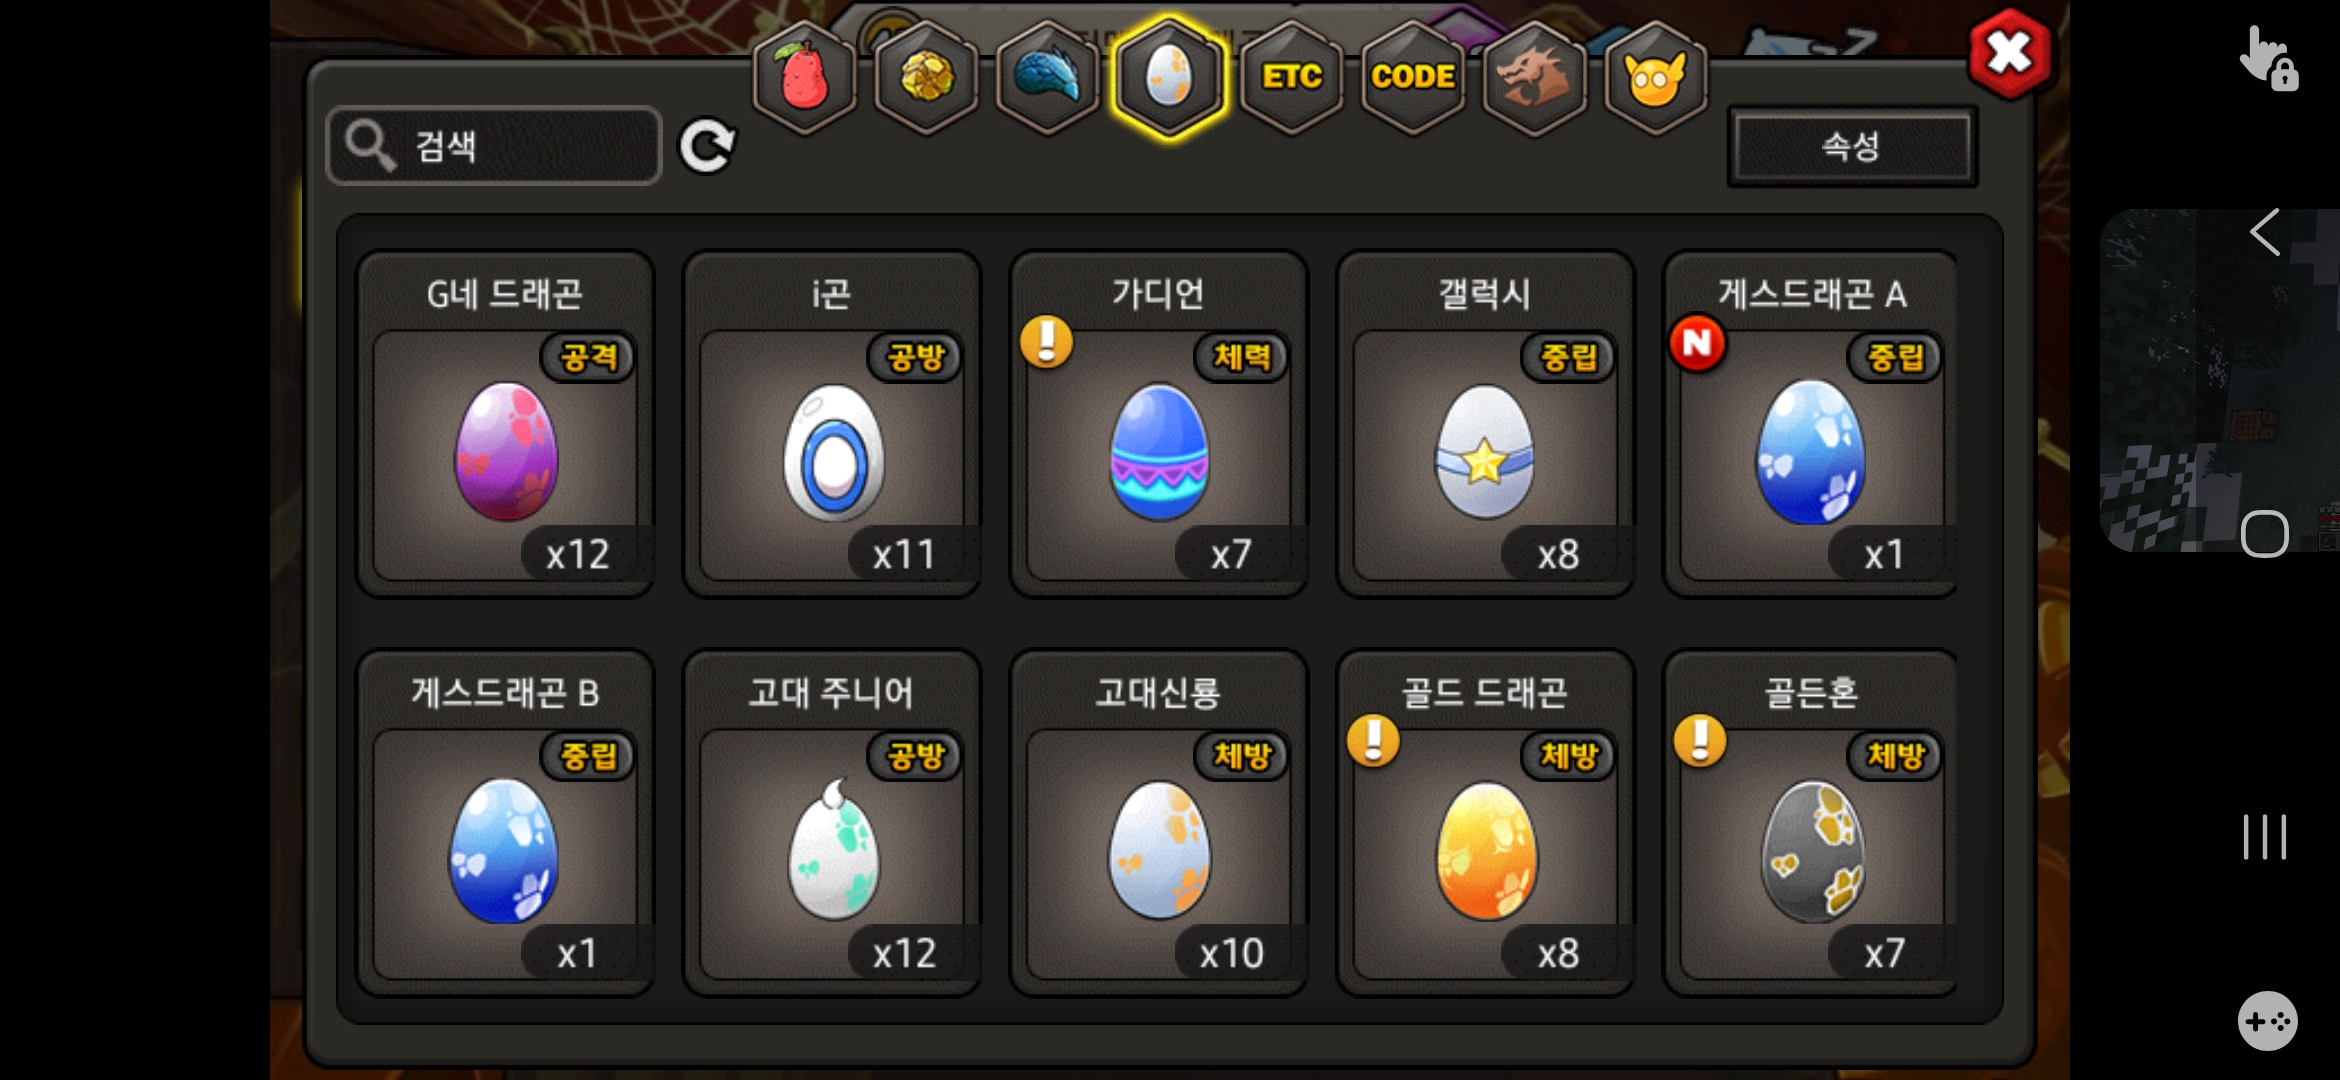Pick the 갤럭시 star egg
The width and height of the screenshot is (2340, 1080).
[x=1486, y=424]
